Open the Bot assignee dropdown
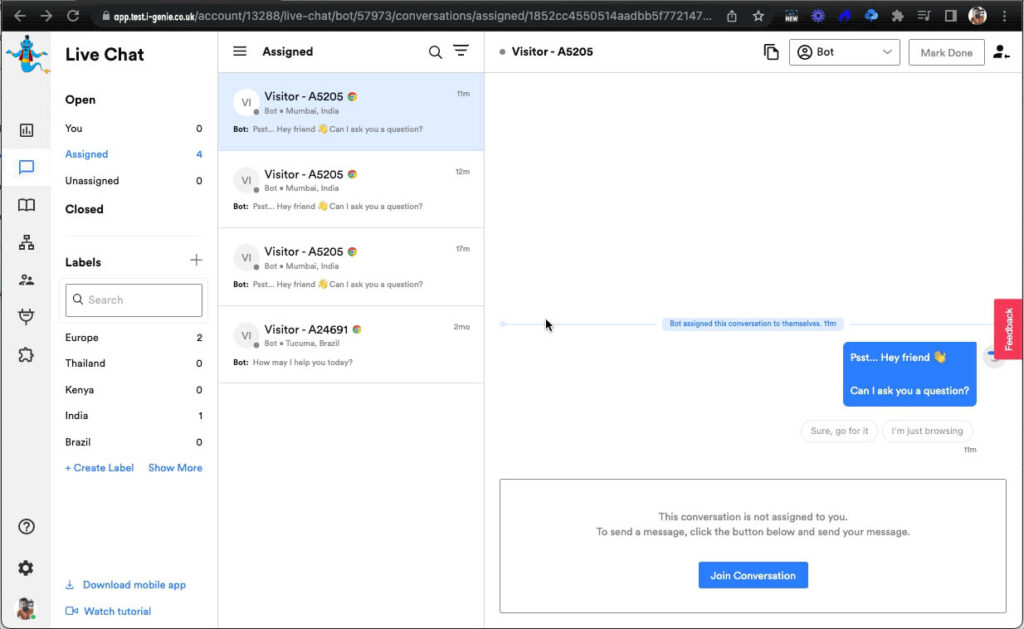 point(844,52)
